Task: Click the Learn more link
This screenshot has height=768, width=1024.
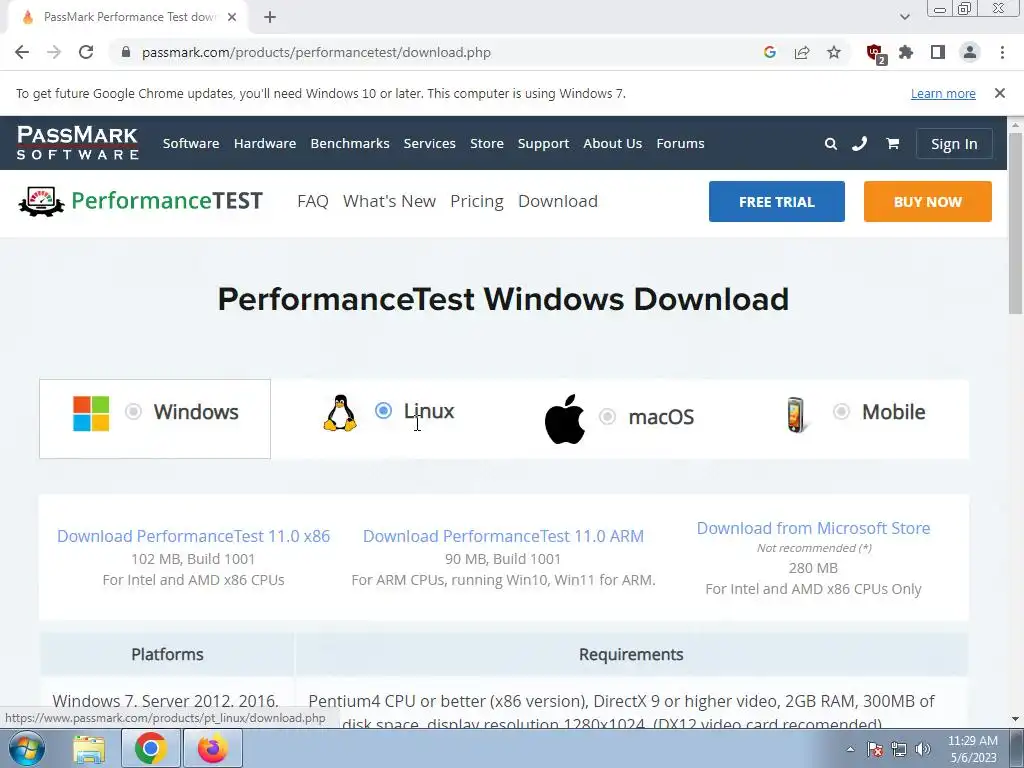Action: point(943,93)
